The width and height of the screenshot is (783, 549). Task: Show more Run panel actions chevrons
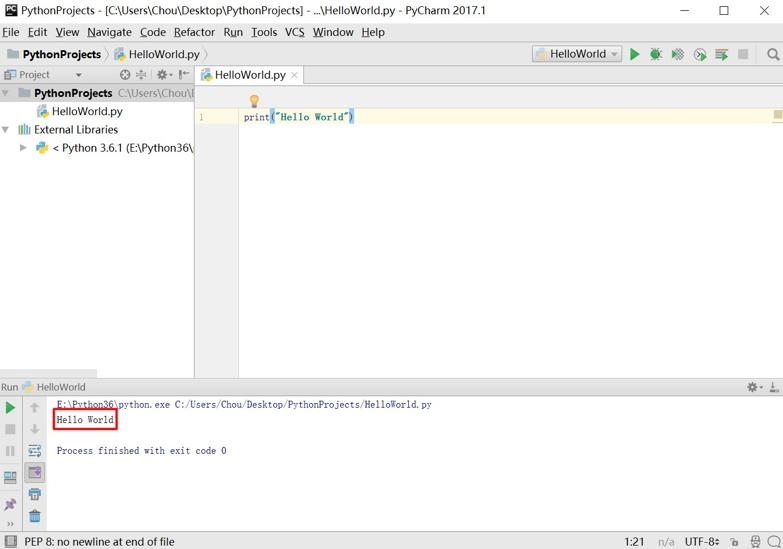tap(10, 524)
